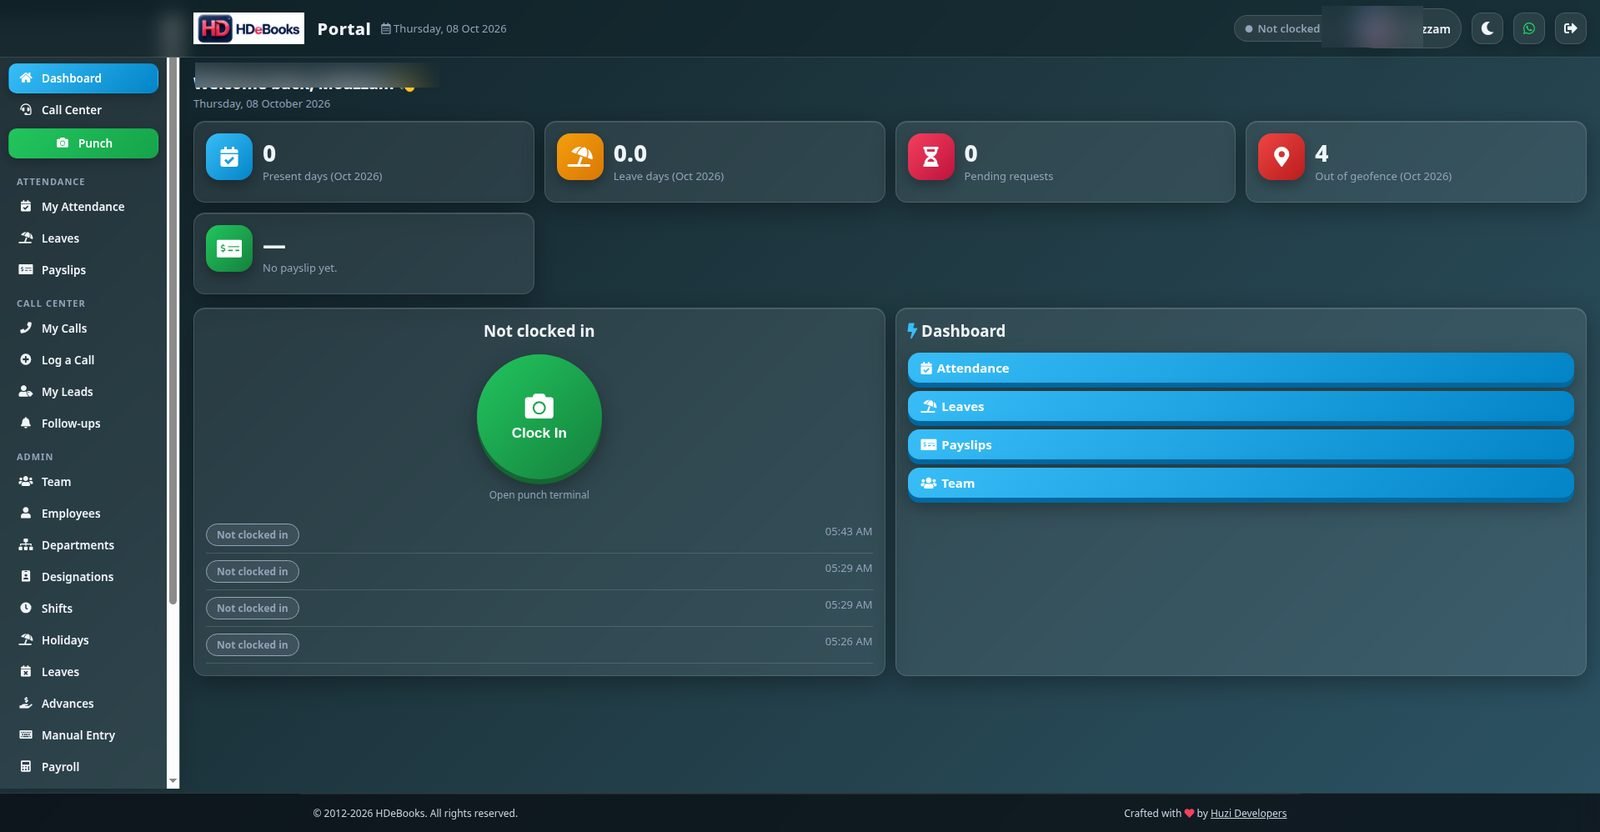Open Designations admin page

click(x=84, y=577)
